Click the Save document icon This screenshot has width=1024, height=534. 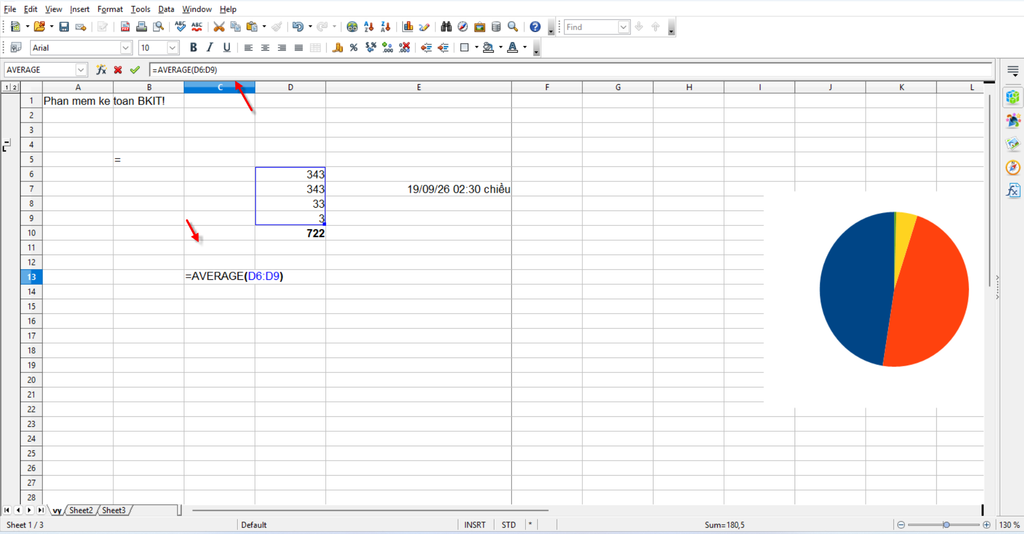[x=64, y=27]
